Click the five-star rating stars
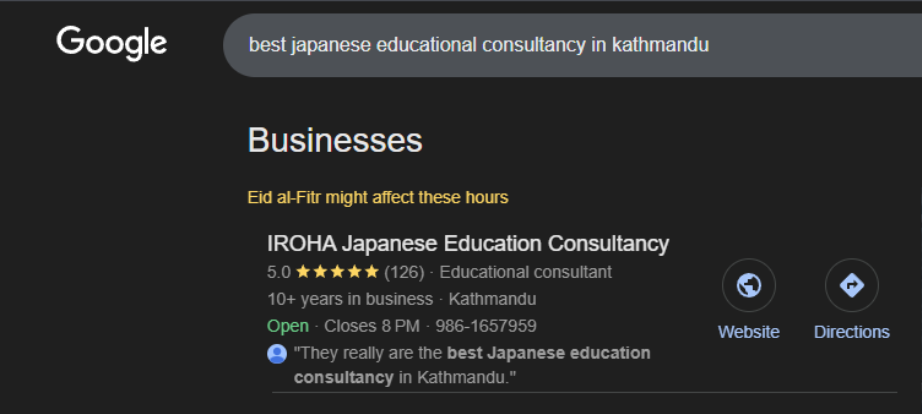The width and height of the screenshot is (922, 414). coord(337,272)
